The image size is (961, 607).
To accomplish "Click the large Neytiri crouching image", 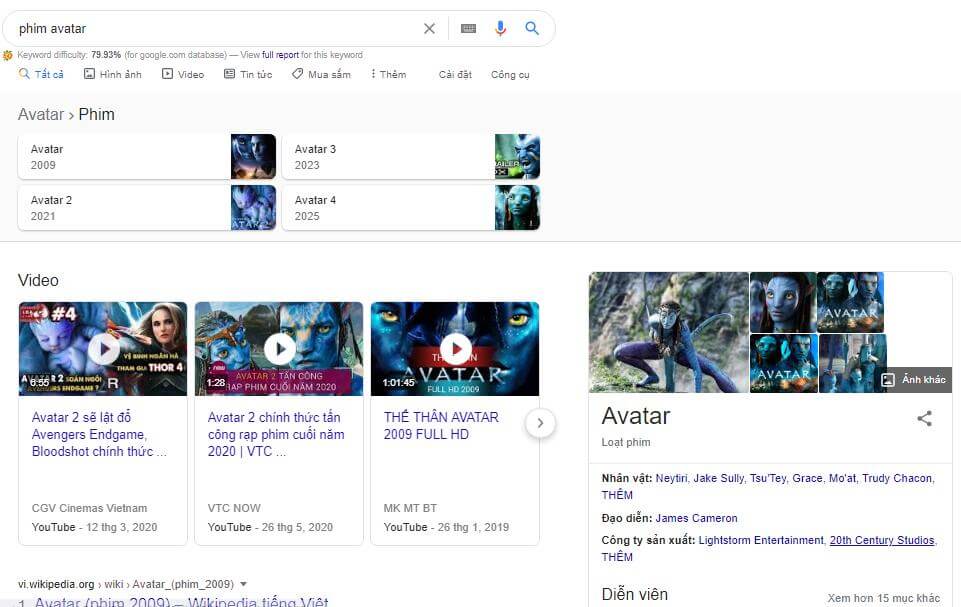I will tap(669, 332).
